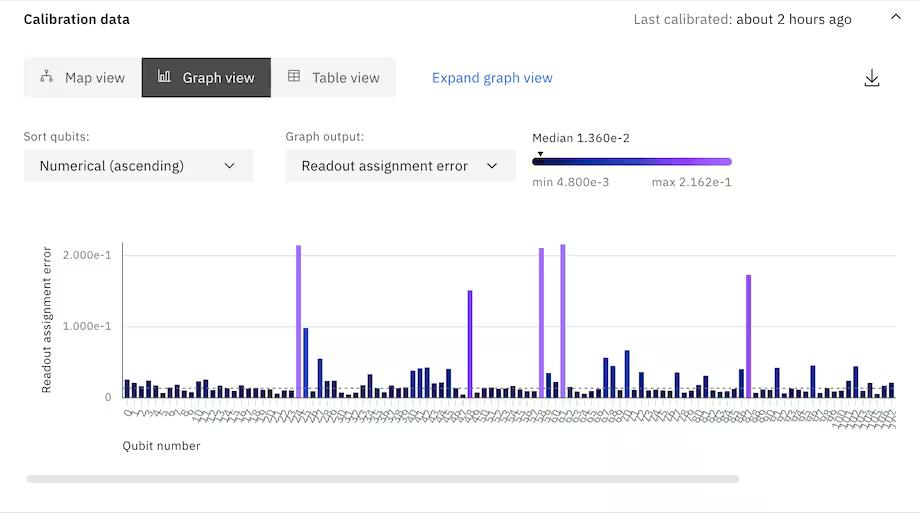920x519 pixels.
Task: Click the "Calibration data" heading
Action: (76, 19)
